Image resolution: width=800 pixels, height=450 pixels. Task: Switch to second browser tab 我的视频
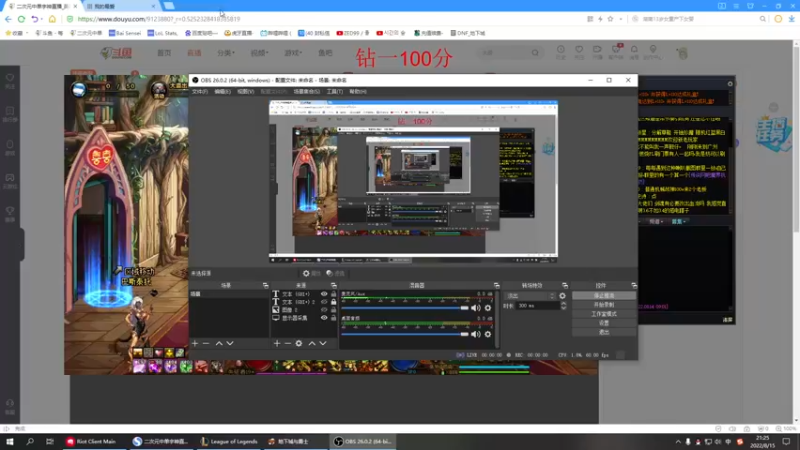(120, 6)
